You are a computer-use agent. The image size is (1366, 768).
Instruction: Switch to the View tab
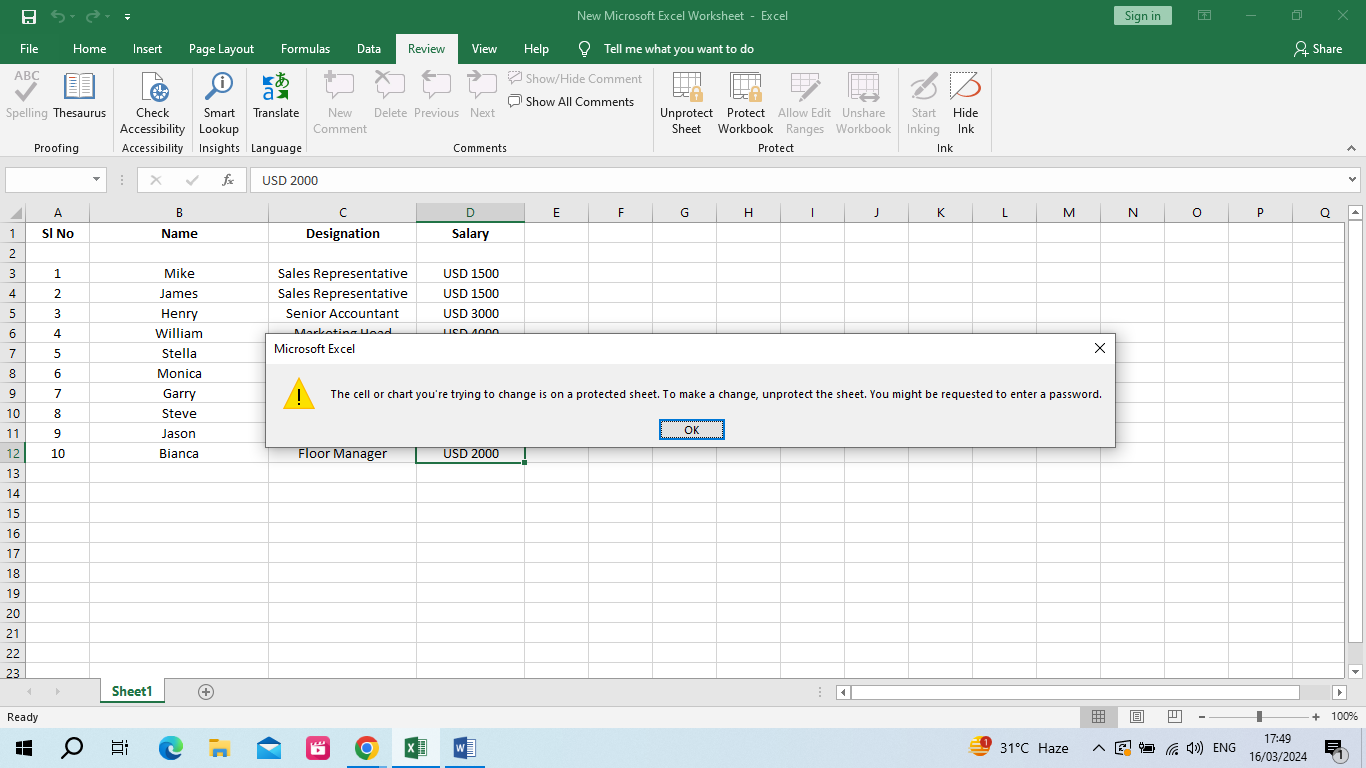[x=484, y=49]
